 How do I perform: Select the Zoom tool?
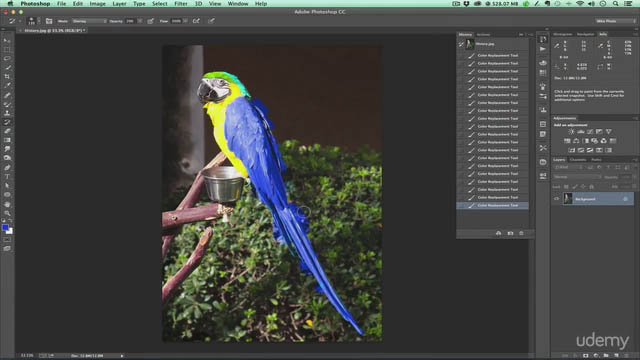click(7, 213)
